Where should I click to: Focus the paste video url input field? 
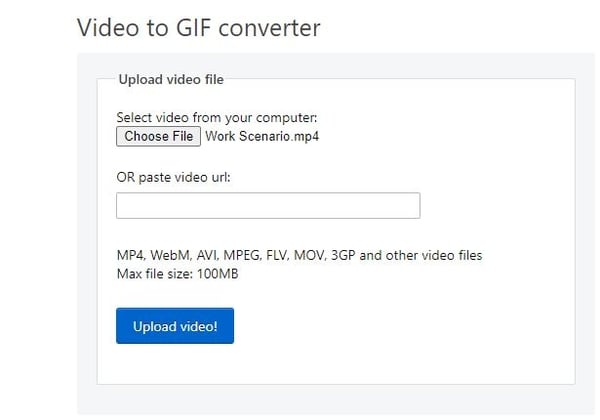[268, 206]
